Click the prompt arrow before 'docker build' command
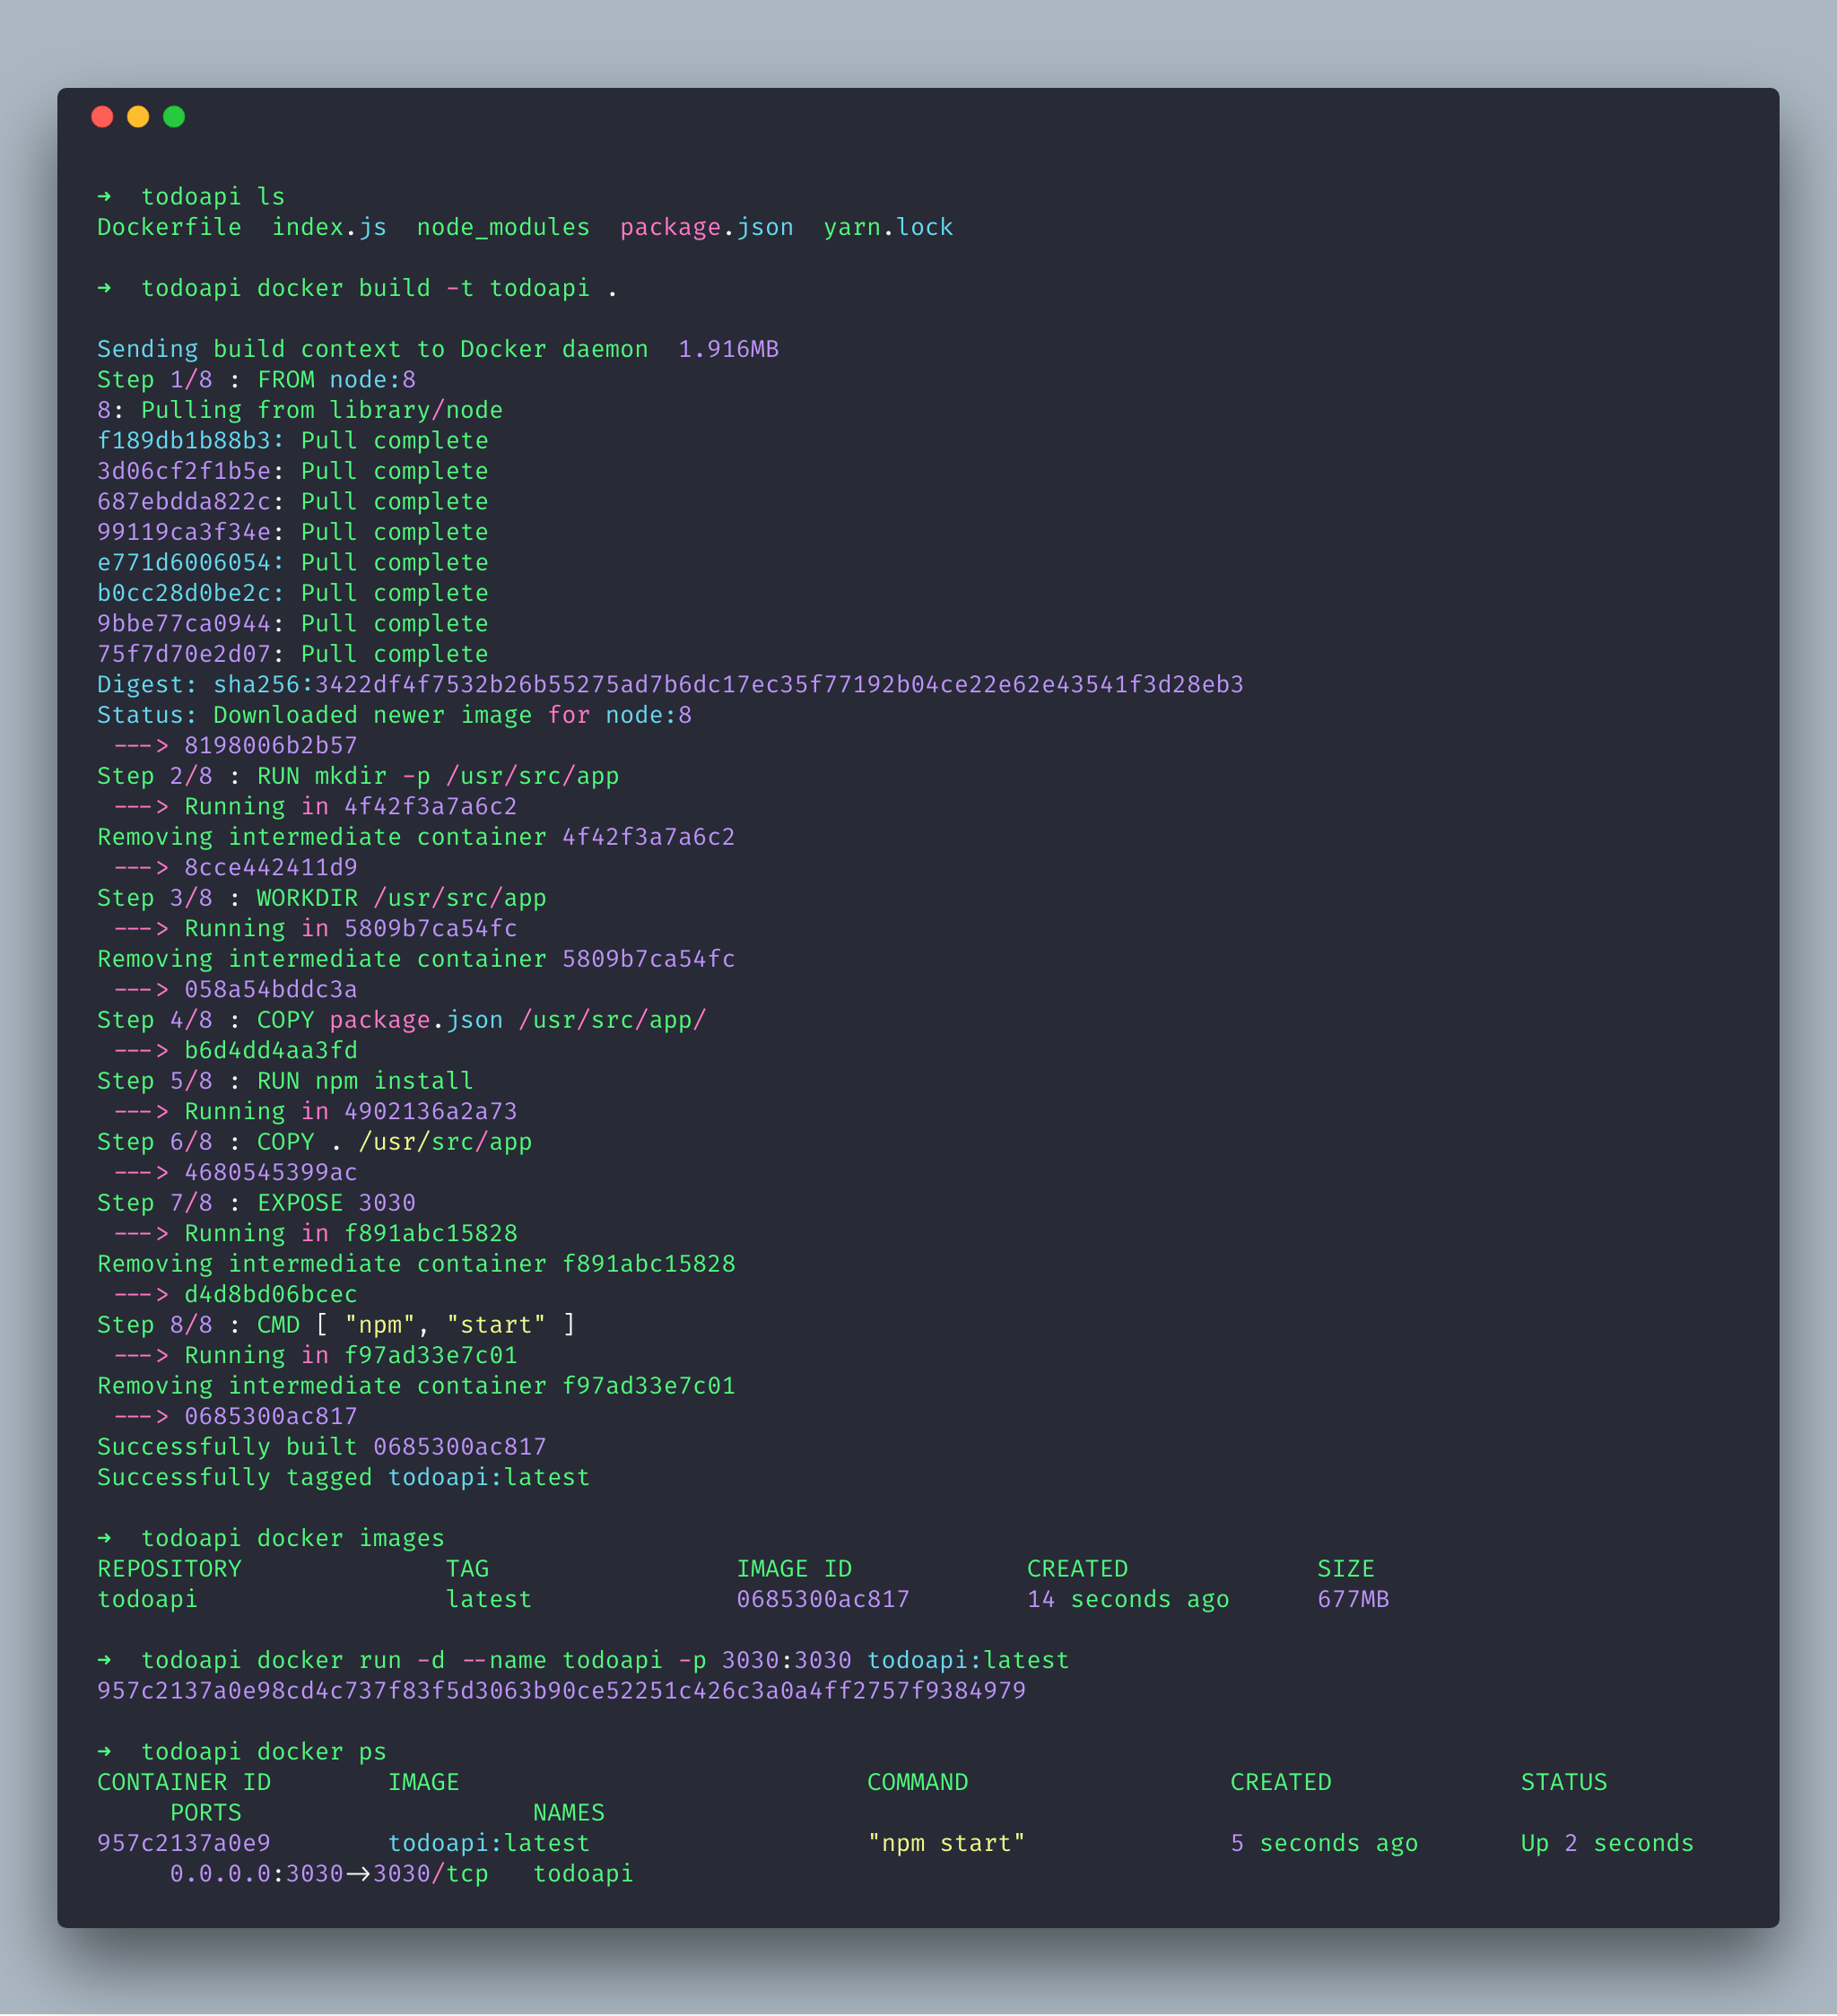 pos(104,288)
